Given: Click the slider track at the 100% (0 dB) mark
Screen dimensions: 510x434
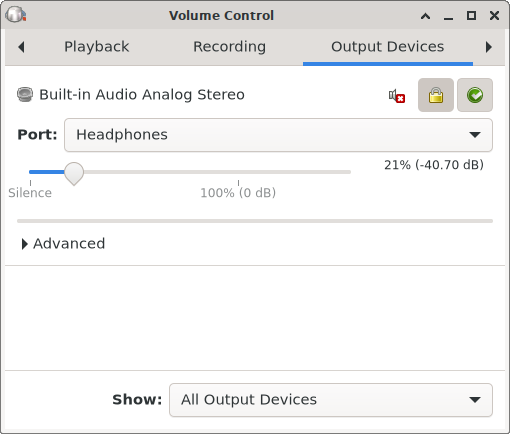Looking at the screenshot, I should [x=238, y=172].
